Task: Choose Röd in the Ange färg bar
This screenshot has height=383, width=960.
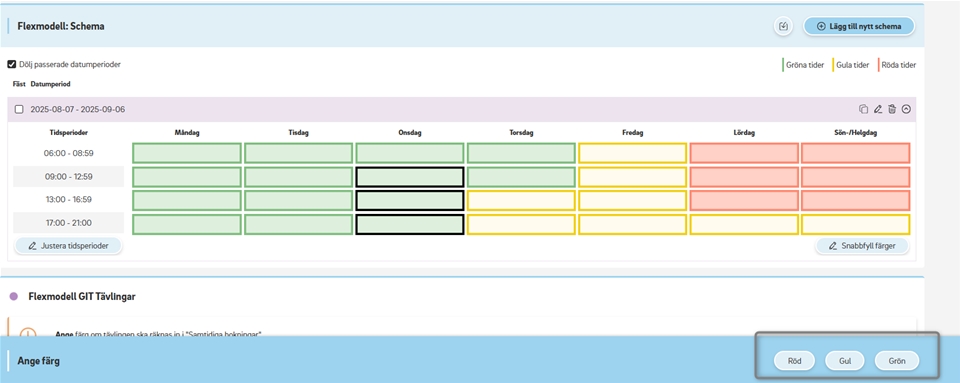Action: (x=794, y=361)
